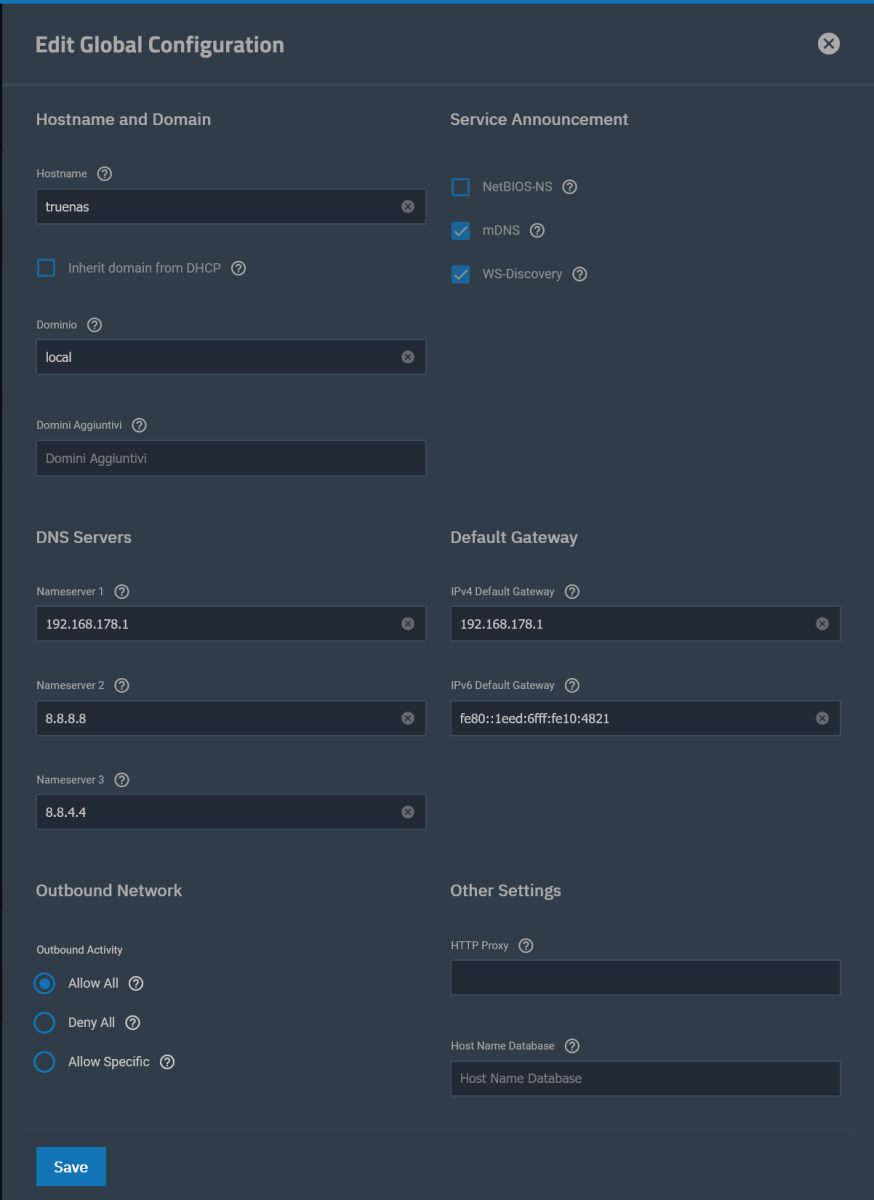Clear the truenas hostname value
874x1200 pixels.
point(408,206)
